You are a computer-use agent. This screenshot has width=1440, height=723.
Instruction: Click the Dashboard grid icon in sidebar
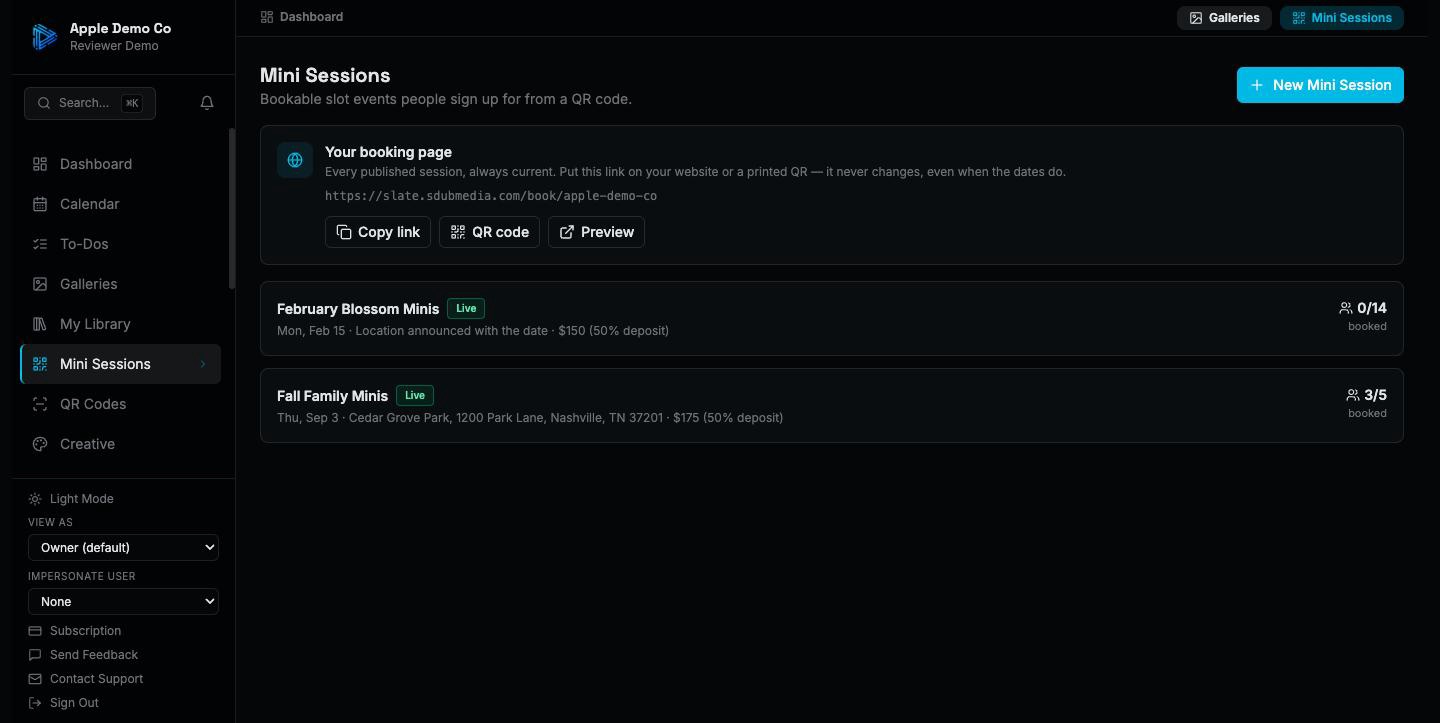(x=40, y=164)
